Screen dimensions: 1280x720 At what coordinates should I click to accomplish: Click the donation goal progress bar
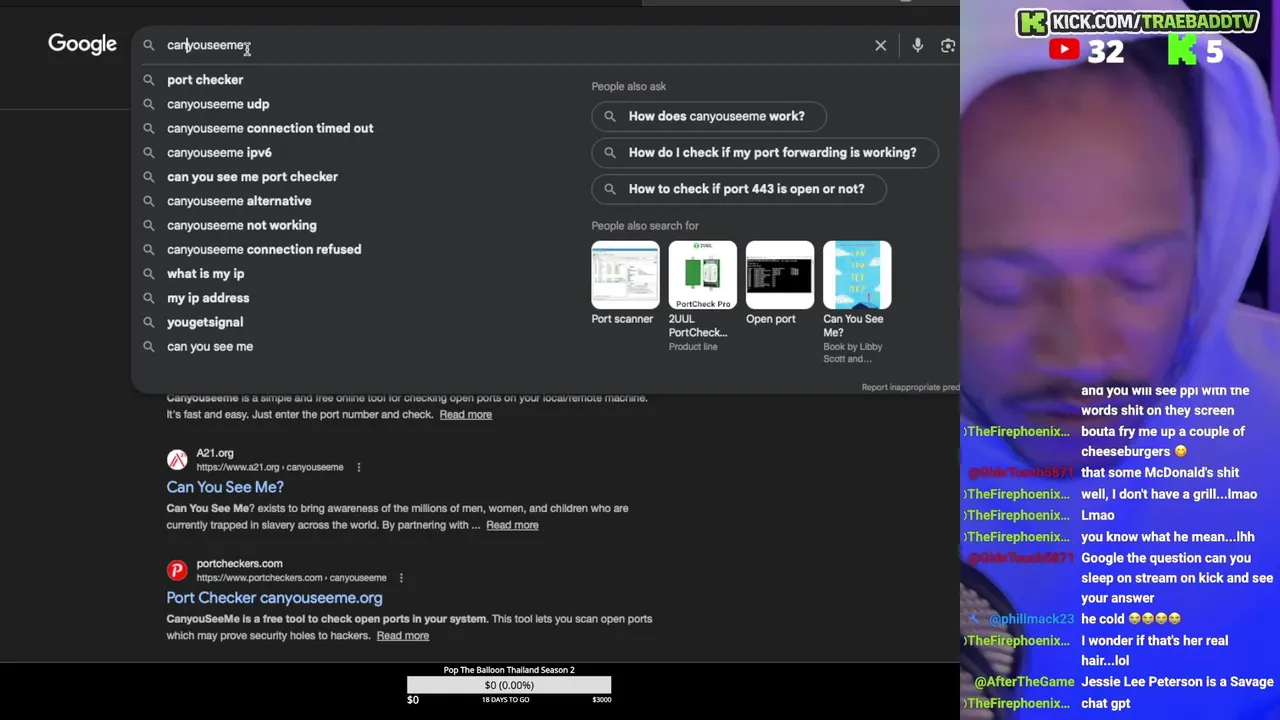[x=509, y=685]
